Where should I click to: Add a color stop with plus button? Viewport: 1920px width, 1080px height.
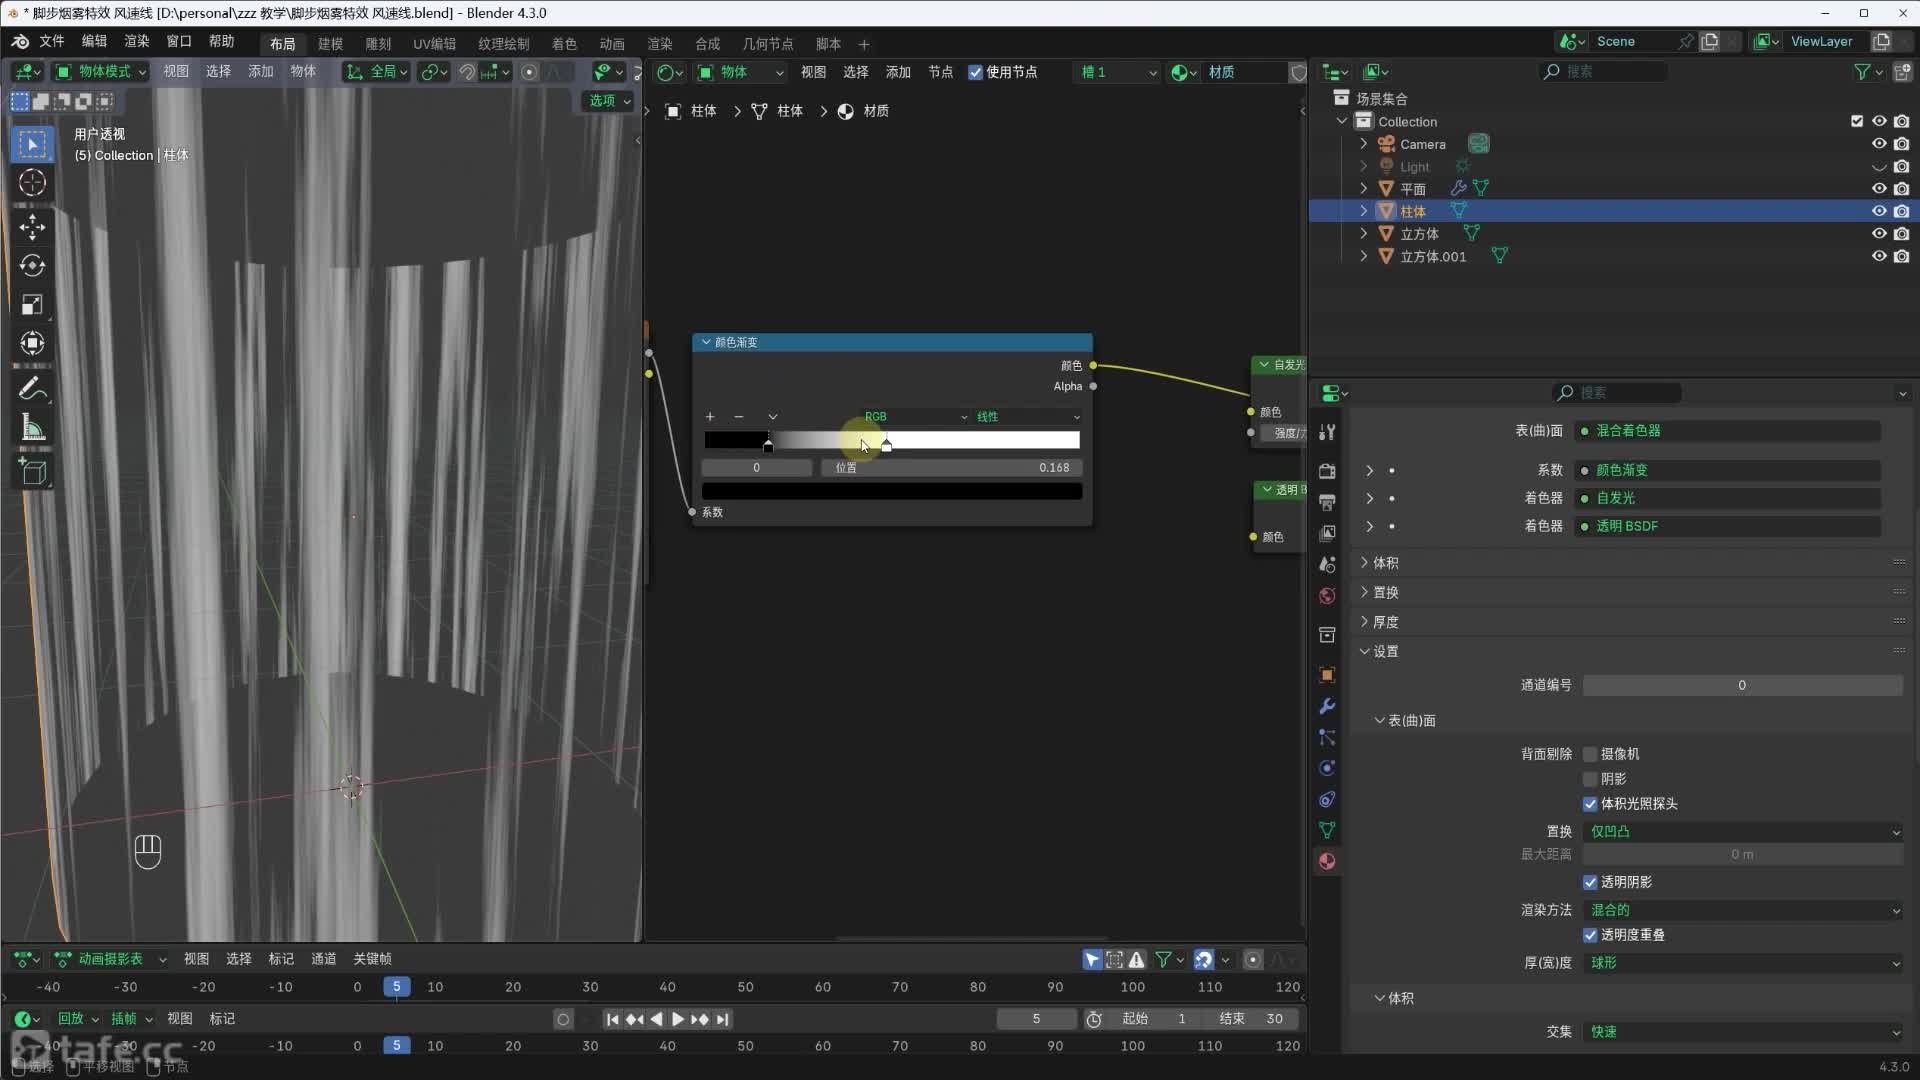click(x=710, y=417)
